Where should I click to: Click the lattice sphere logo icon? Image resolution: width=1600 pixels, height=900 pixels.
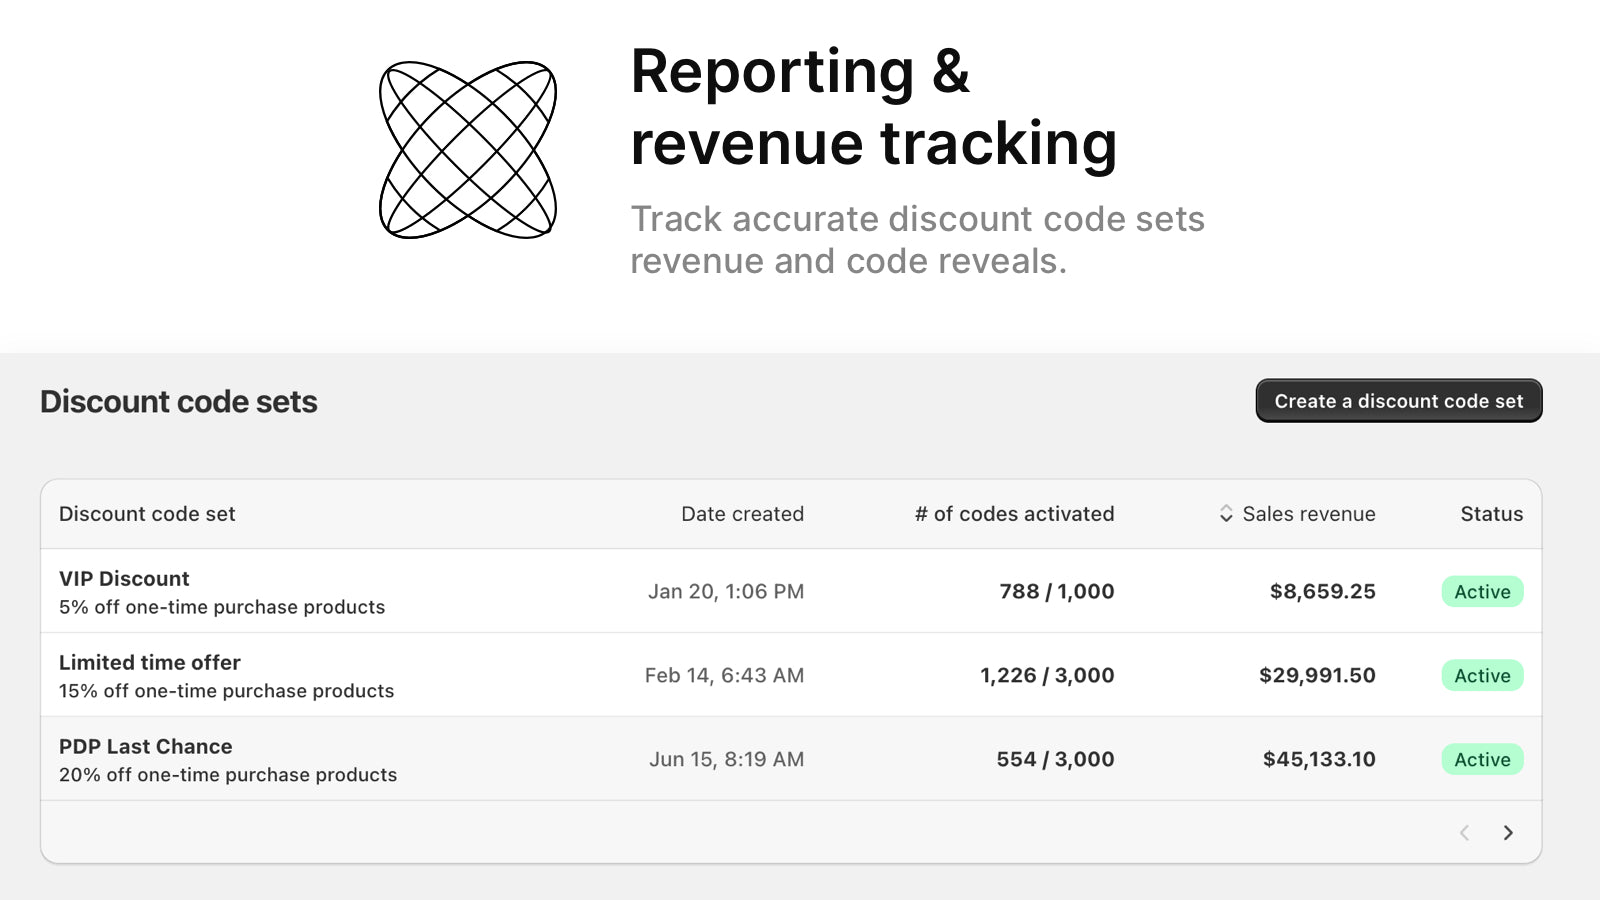click(x=468, y=150)
